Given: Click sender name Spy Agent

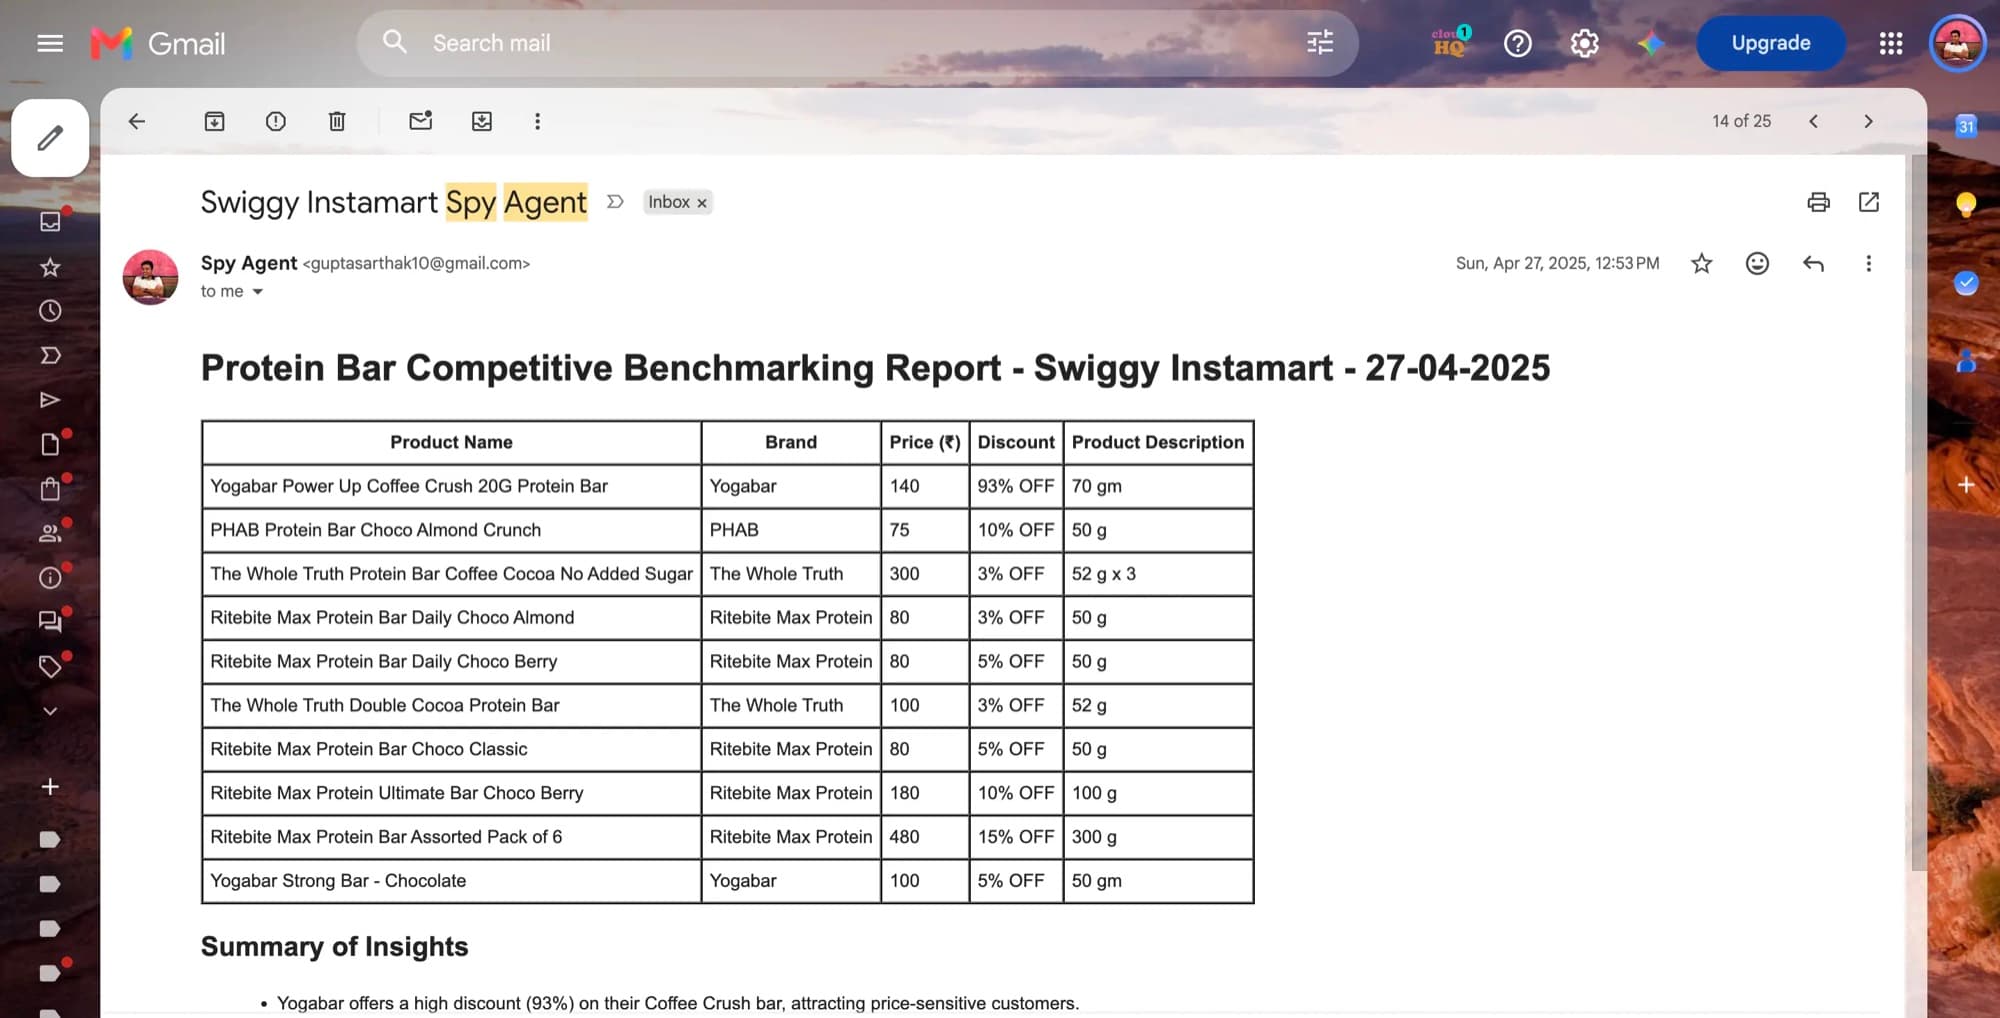Looking at the screenshot, I should tap(249, 263).
